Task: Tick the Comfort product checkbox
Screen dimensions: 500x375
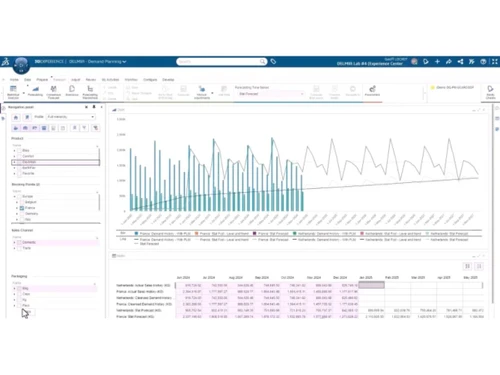Action: (x=19, y=156)
